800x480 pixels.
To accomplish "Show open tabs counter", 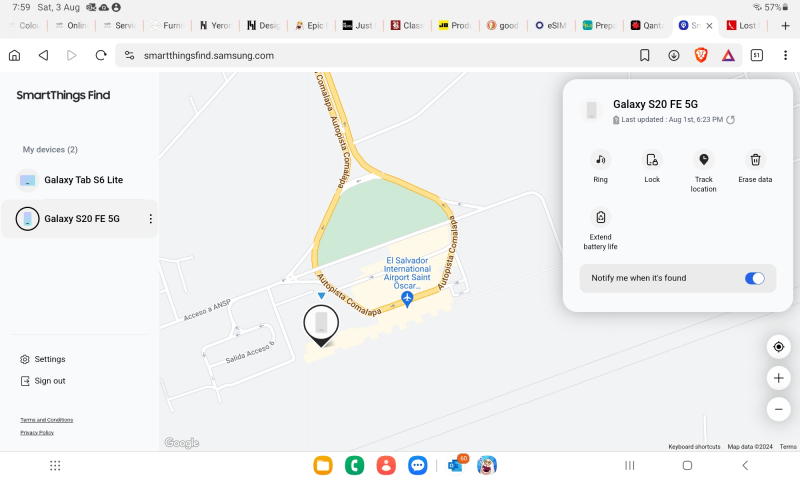I will point(757,56).
